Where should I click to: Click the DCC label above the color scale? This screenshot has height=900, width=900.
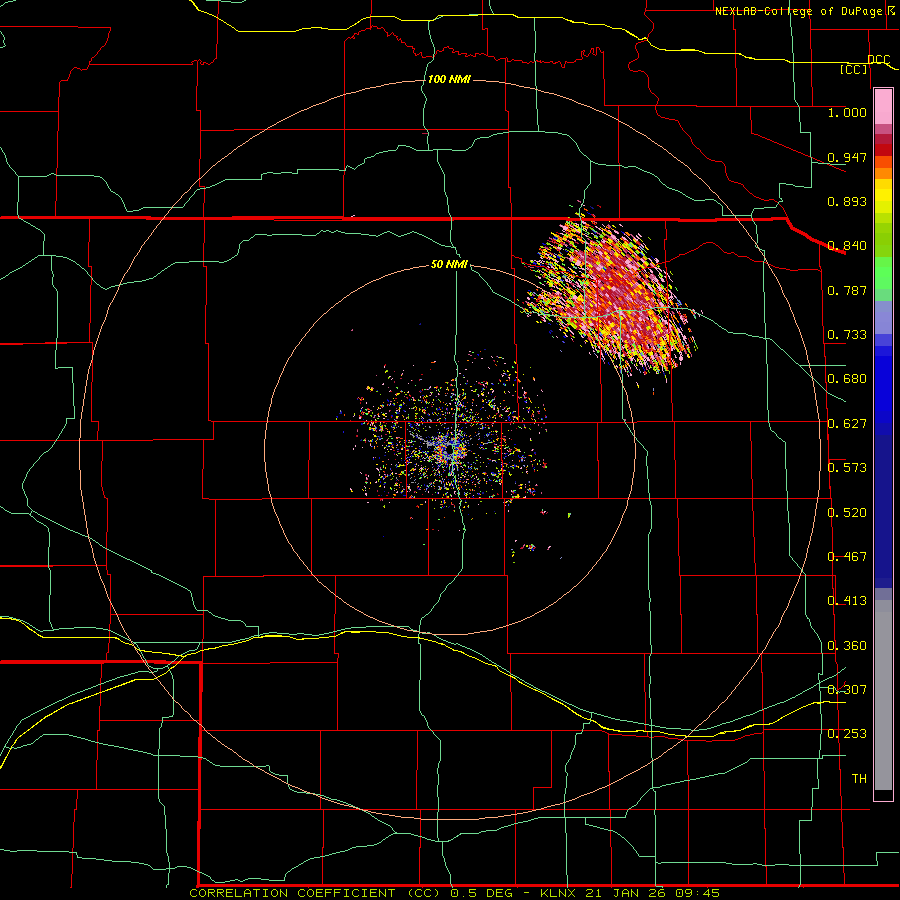878,60
